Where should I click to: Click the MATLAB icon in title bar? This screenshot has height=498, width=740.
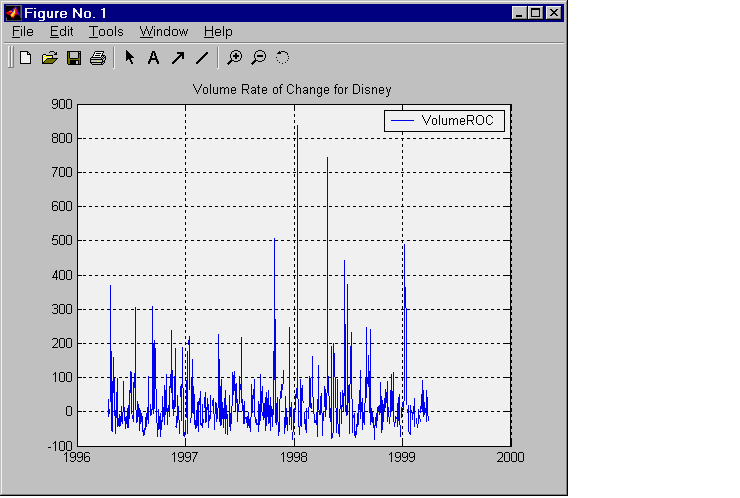(13, 13)
